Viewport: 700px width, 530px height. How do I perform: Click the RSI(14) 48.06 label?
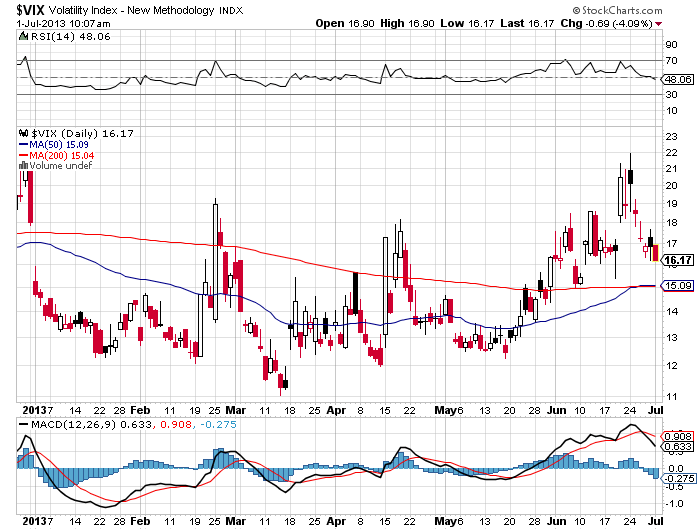click(71, 37)
